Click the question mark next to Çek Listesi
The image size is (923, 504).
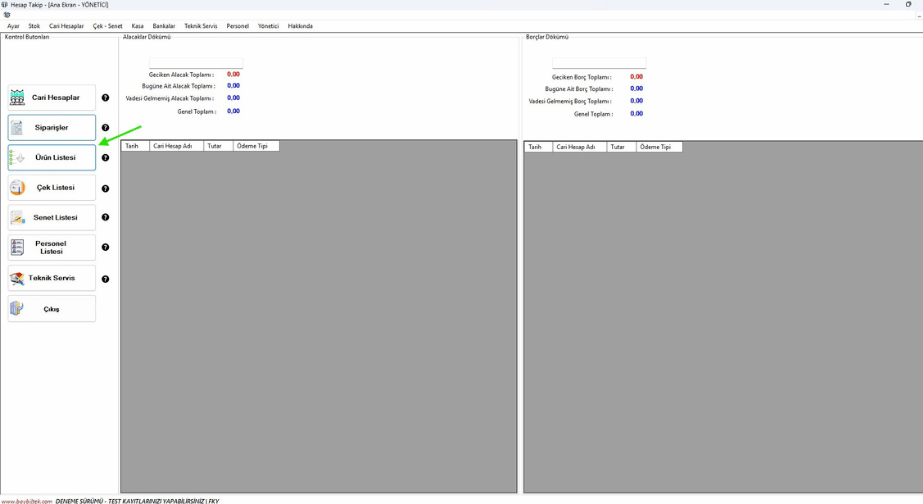(x=105, y=188)
